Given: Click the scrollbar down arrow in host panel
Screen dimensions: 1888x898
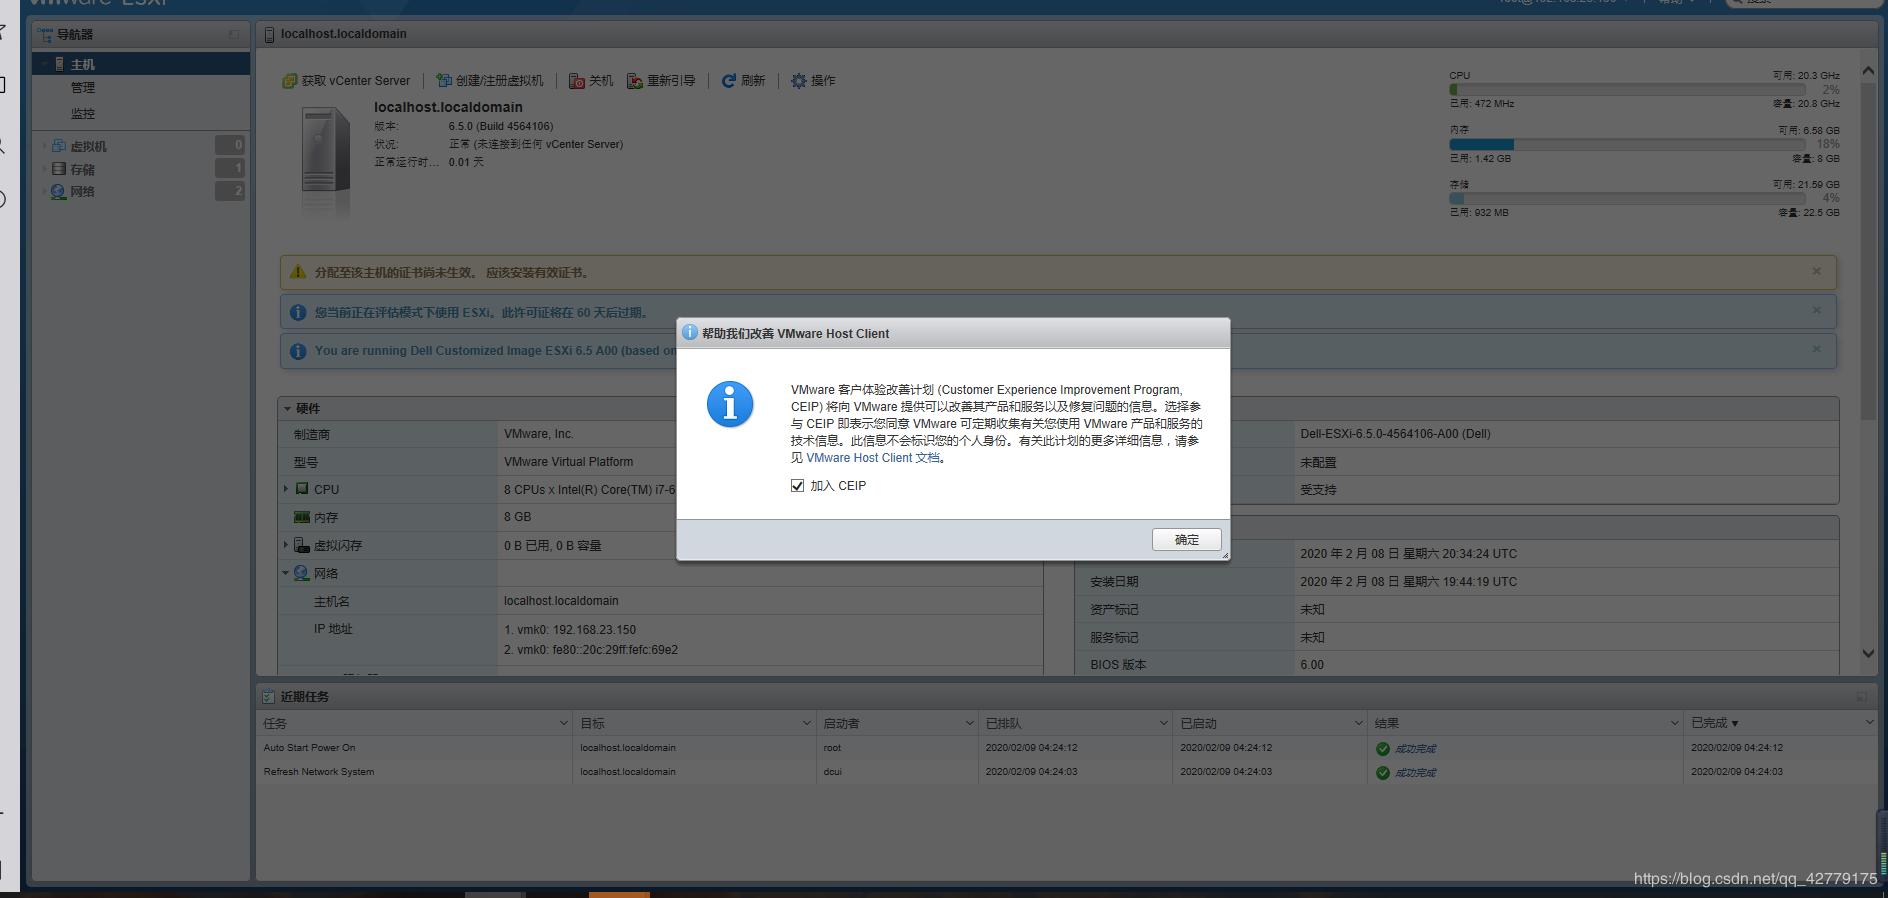Looking at the screenshot, I should pos(1868,653).
